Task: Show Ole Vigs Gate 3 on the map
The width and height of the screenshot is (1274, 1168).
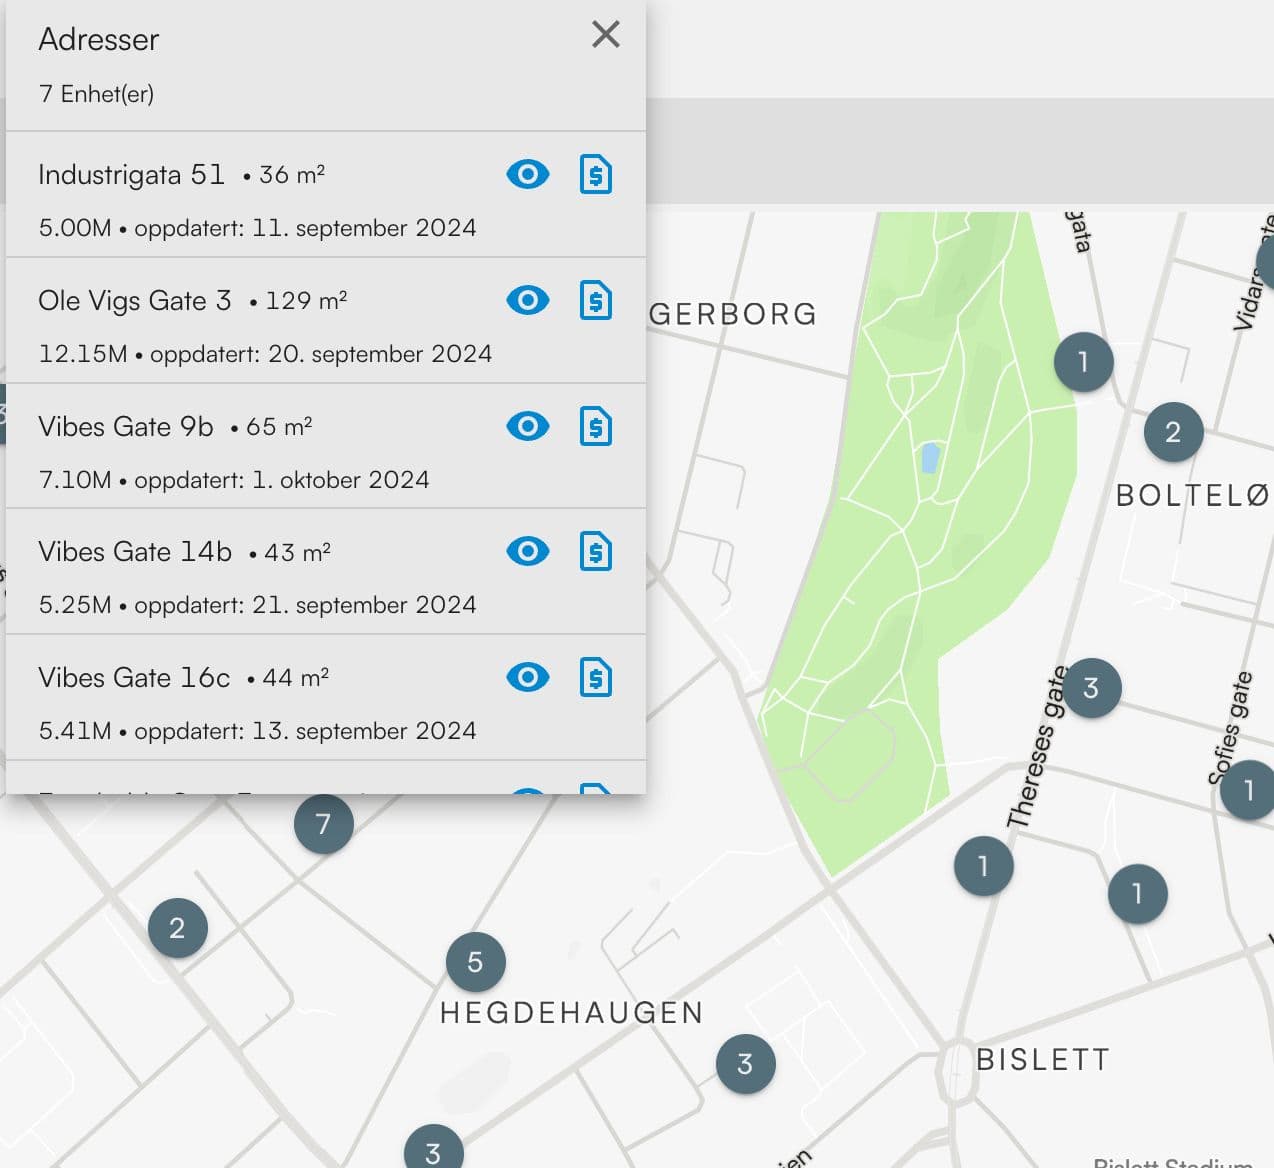Action: 527,300
